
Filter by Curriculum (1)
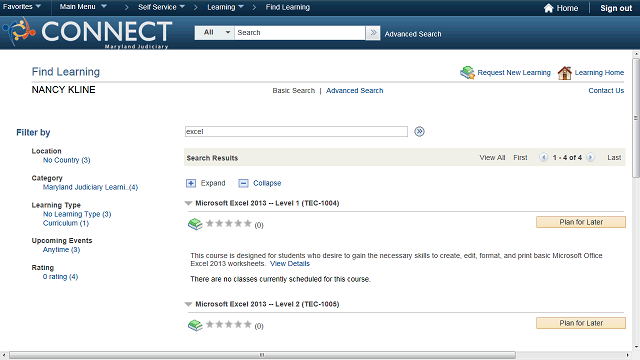click(x=66, y=223)
